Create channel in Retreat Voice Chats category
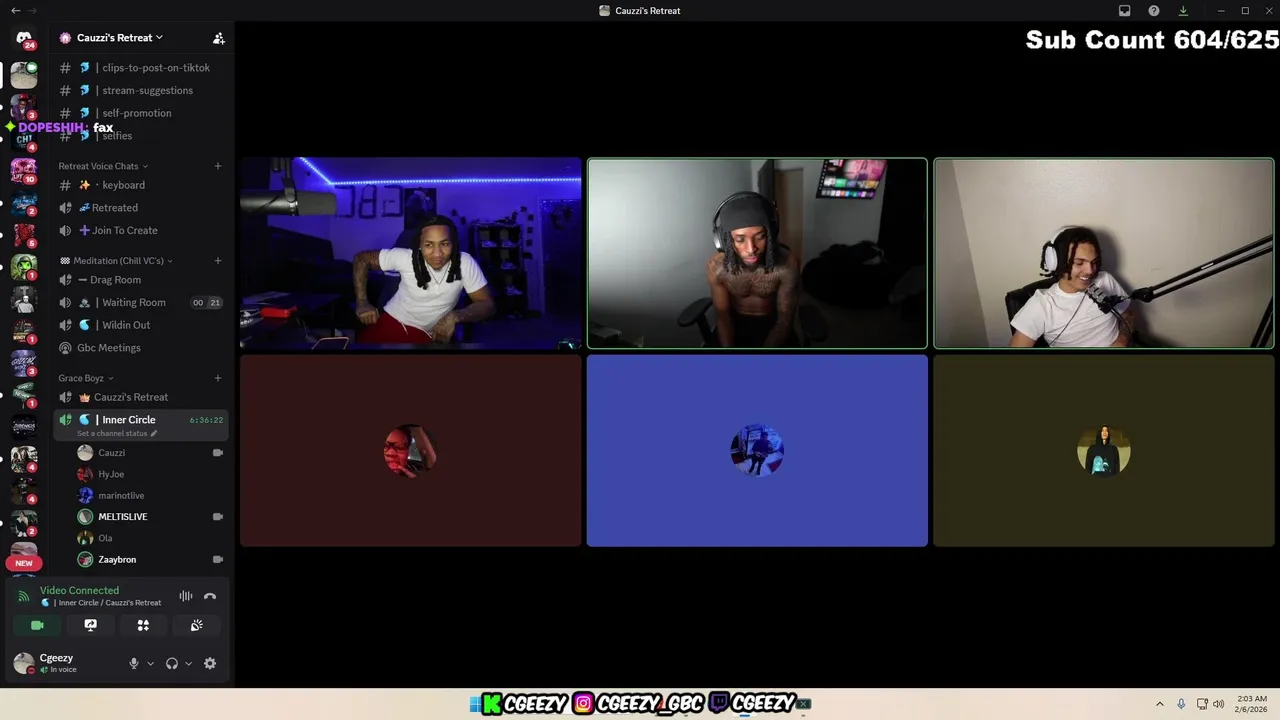 pyautogui.click(x=218, y=166)
